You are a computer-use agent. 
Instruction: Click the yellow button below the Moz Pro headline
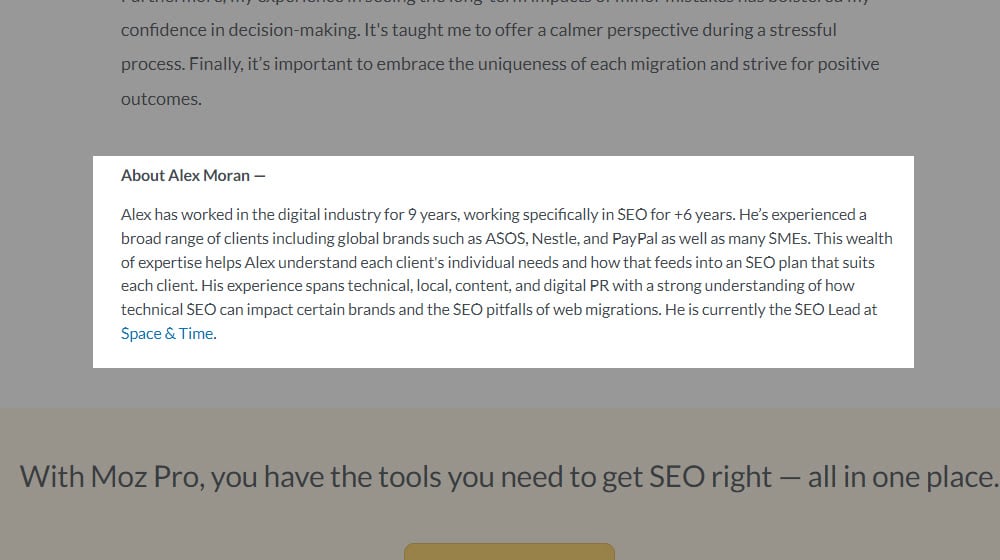click(x=509, y=551)
